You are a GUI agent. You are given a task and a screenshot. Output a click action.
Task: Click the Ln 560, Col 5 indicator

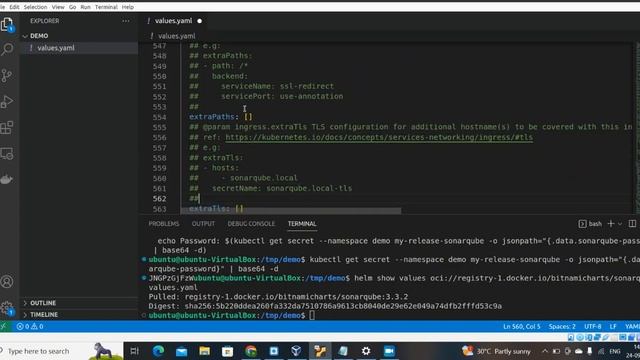[522, 327]
